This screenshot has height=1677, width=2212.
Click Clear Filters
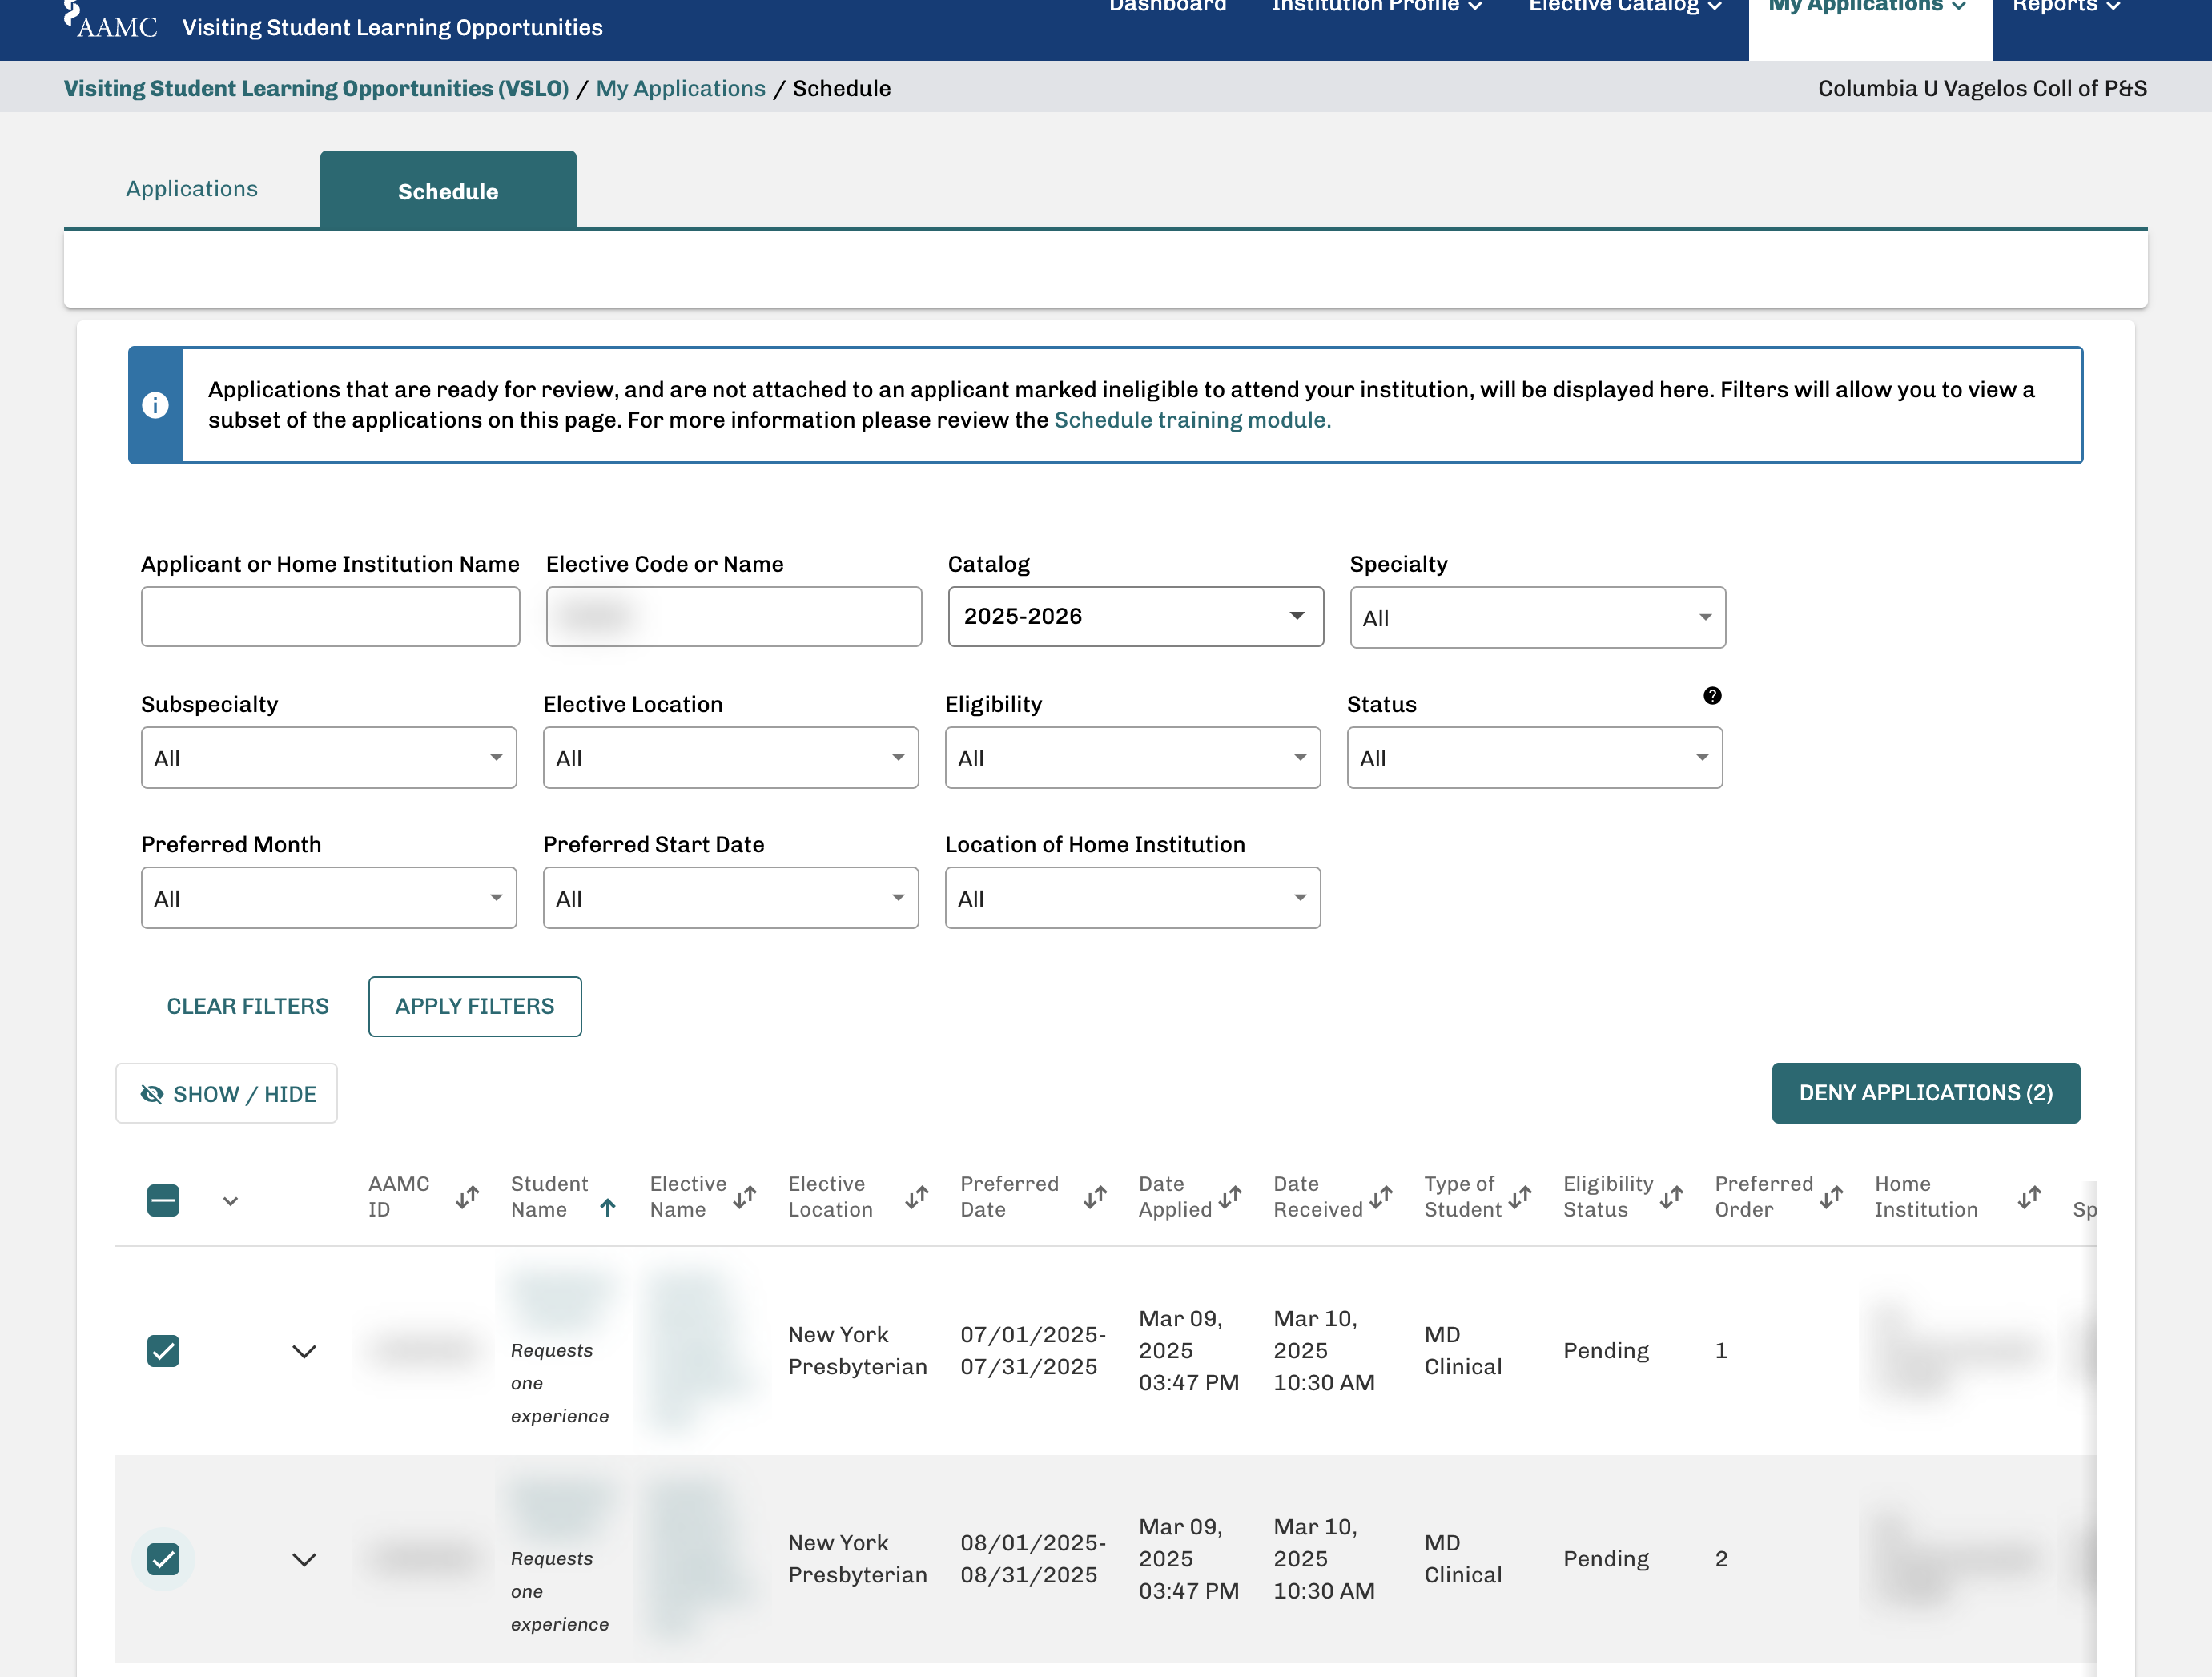tap(247, 1006)
